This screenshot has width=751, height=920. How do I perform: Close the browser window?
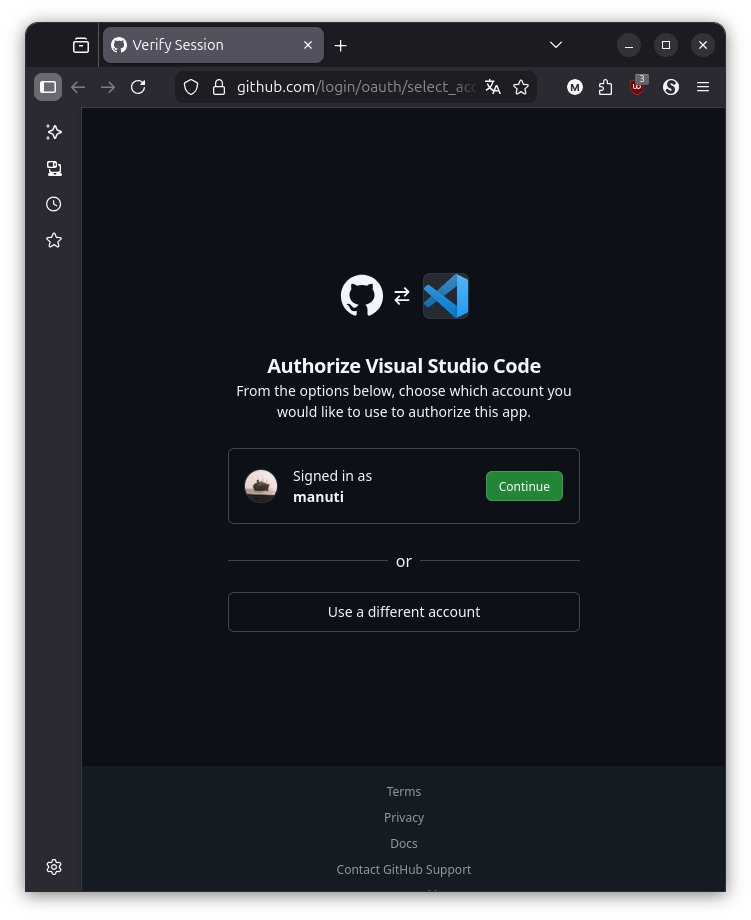click(x=703, y=45)
